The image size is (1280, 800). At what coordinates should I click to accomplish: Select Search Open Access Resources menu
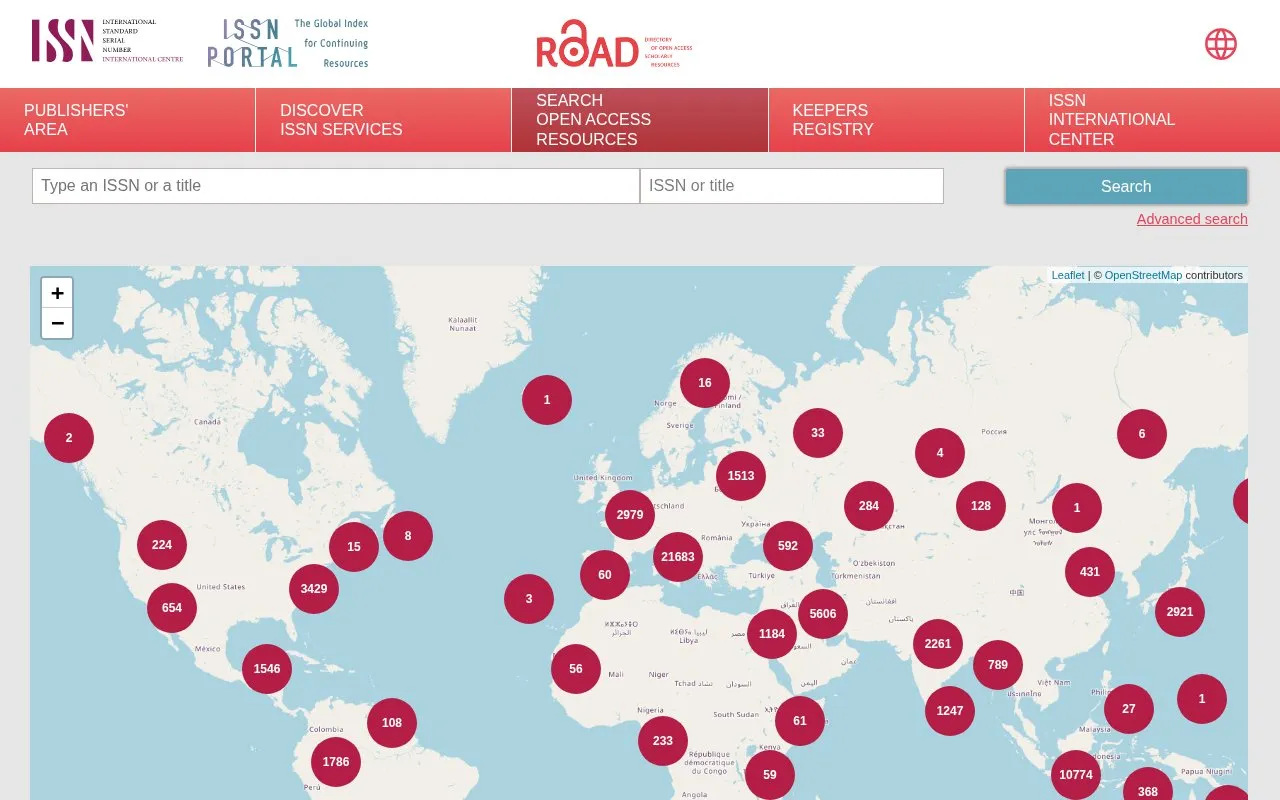click(x=640, y=120)
